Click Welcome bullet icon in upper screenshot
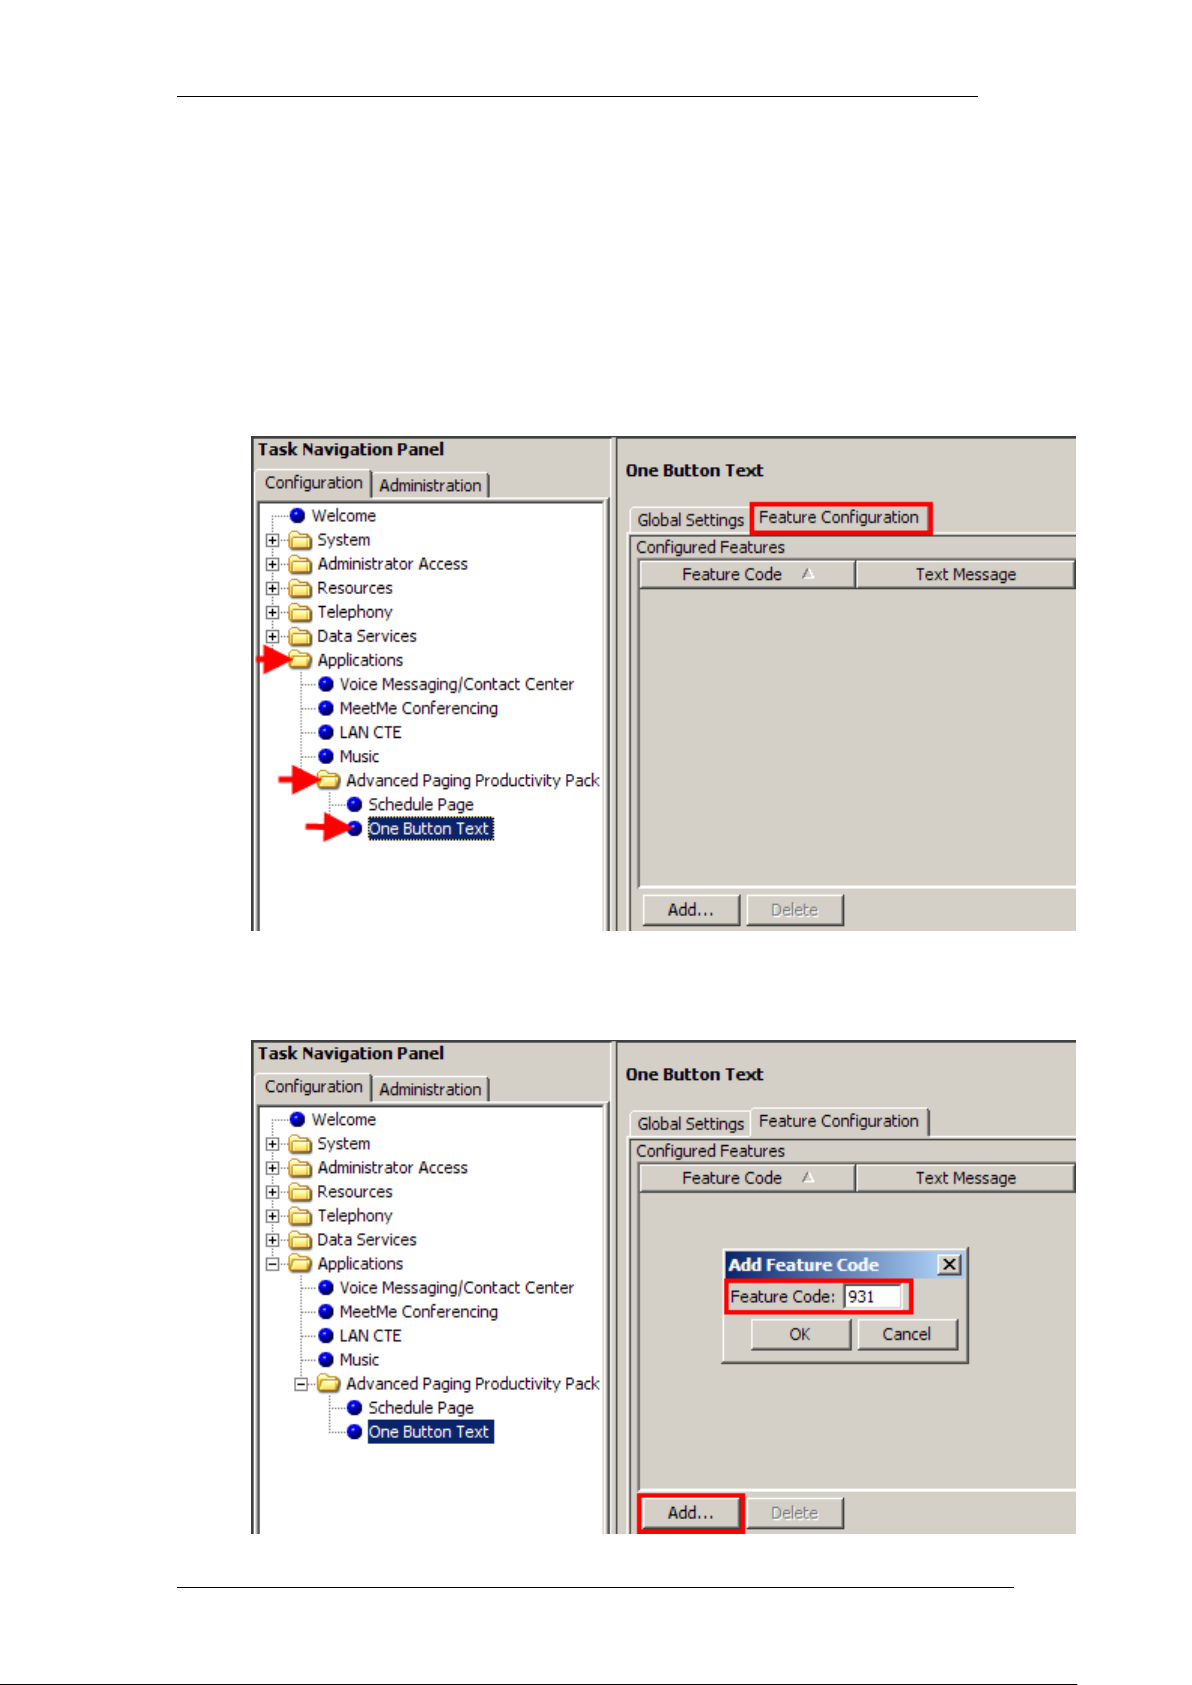Viewport: 1192px width, 1685px height. tap(297, 516)
